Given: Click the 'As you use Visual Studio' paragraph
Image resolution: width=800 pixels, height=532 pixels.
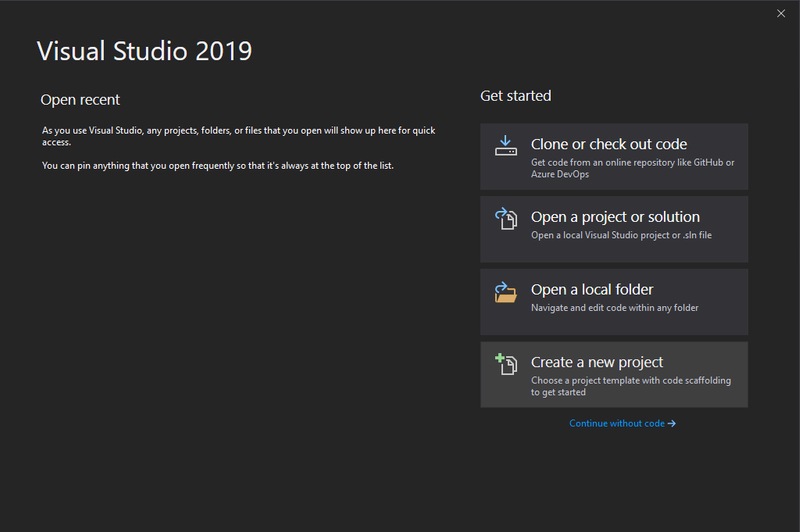Looking at the screenshot, I should click(238, 136).
